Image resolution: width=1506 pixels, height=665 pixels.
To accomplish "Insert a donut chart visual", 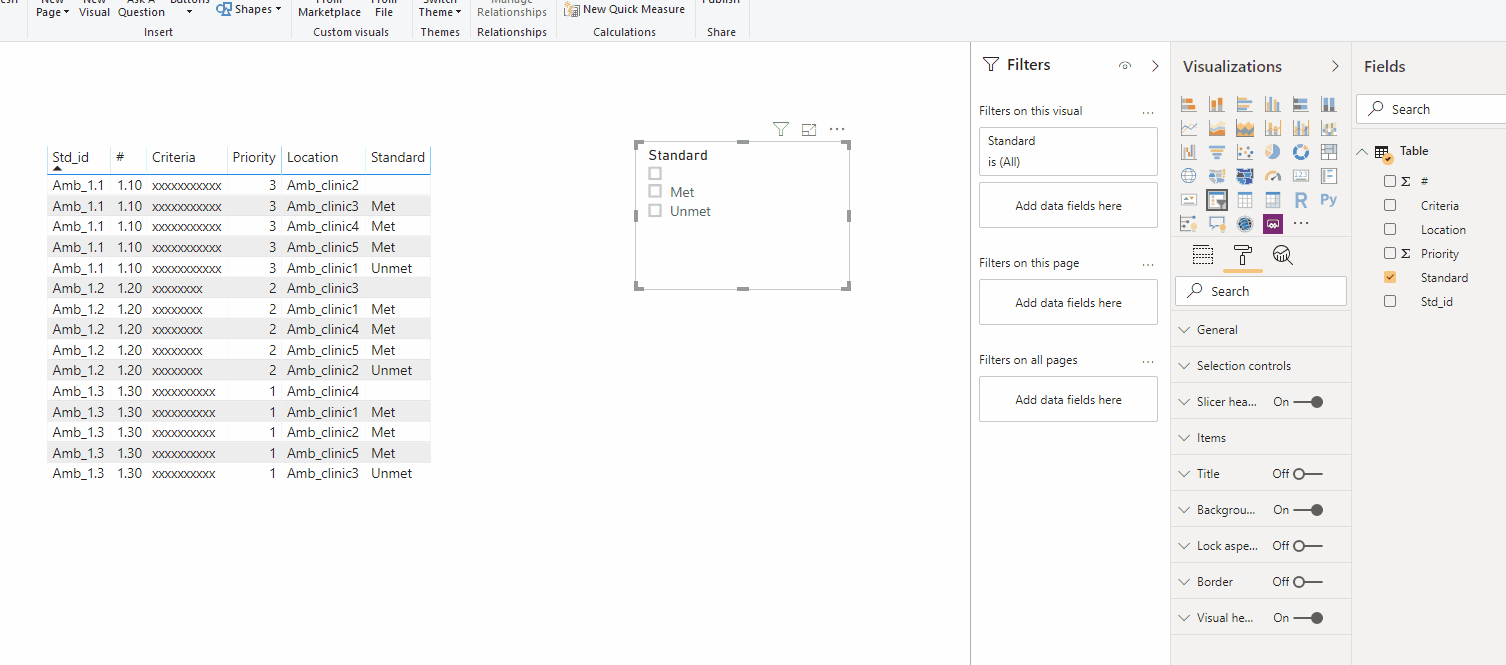I will pos(1301,152).
